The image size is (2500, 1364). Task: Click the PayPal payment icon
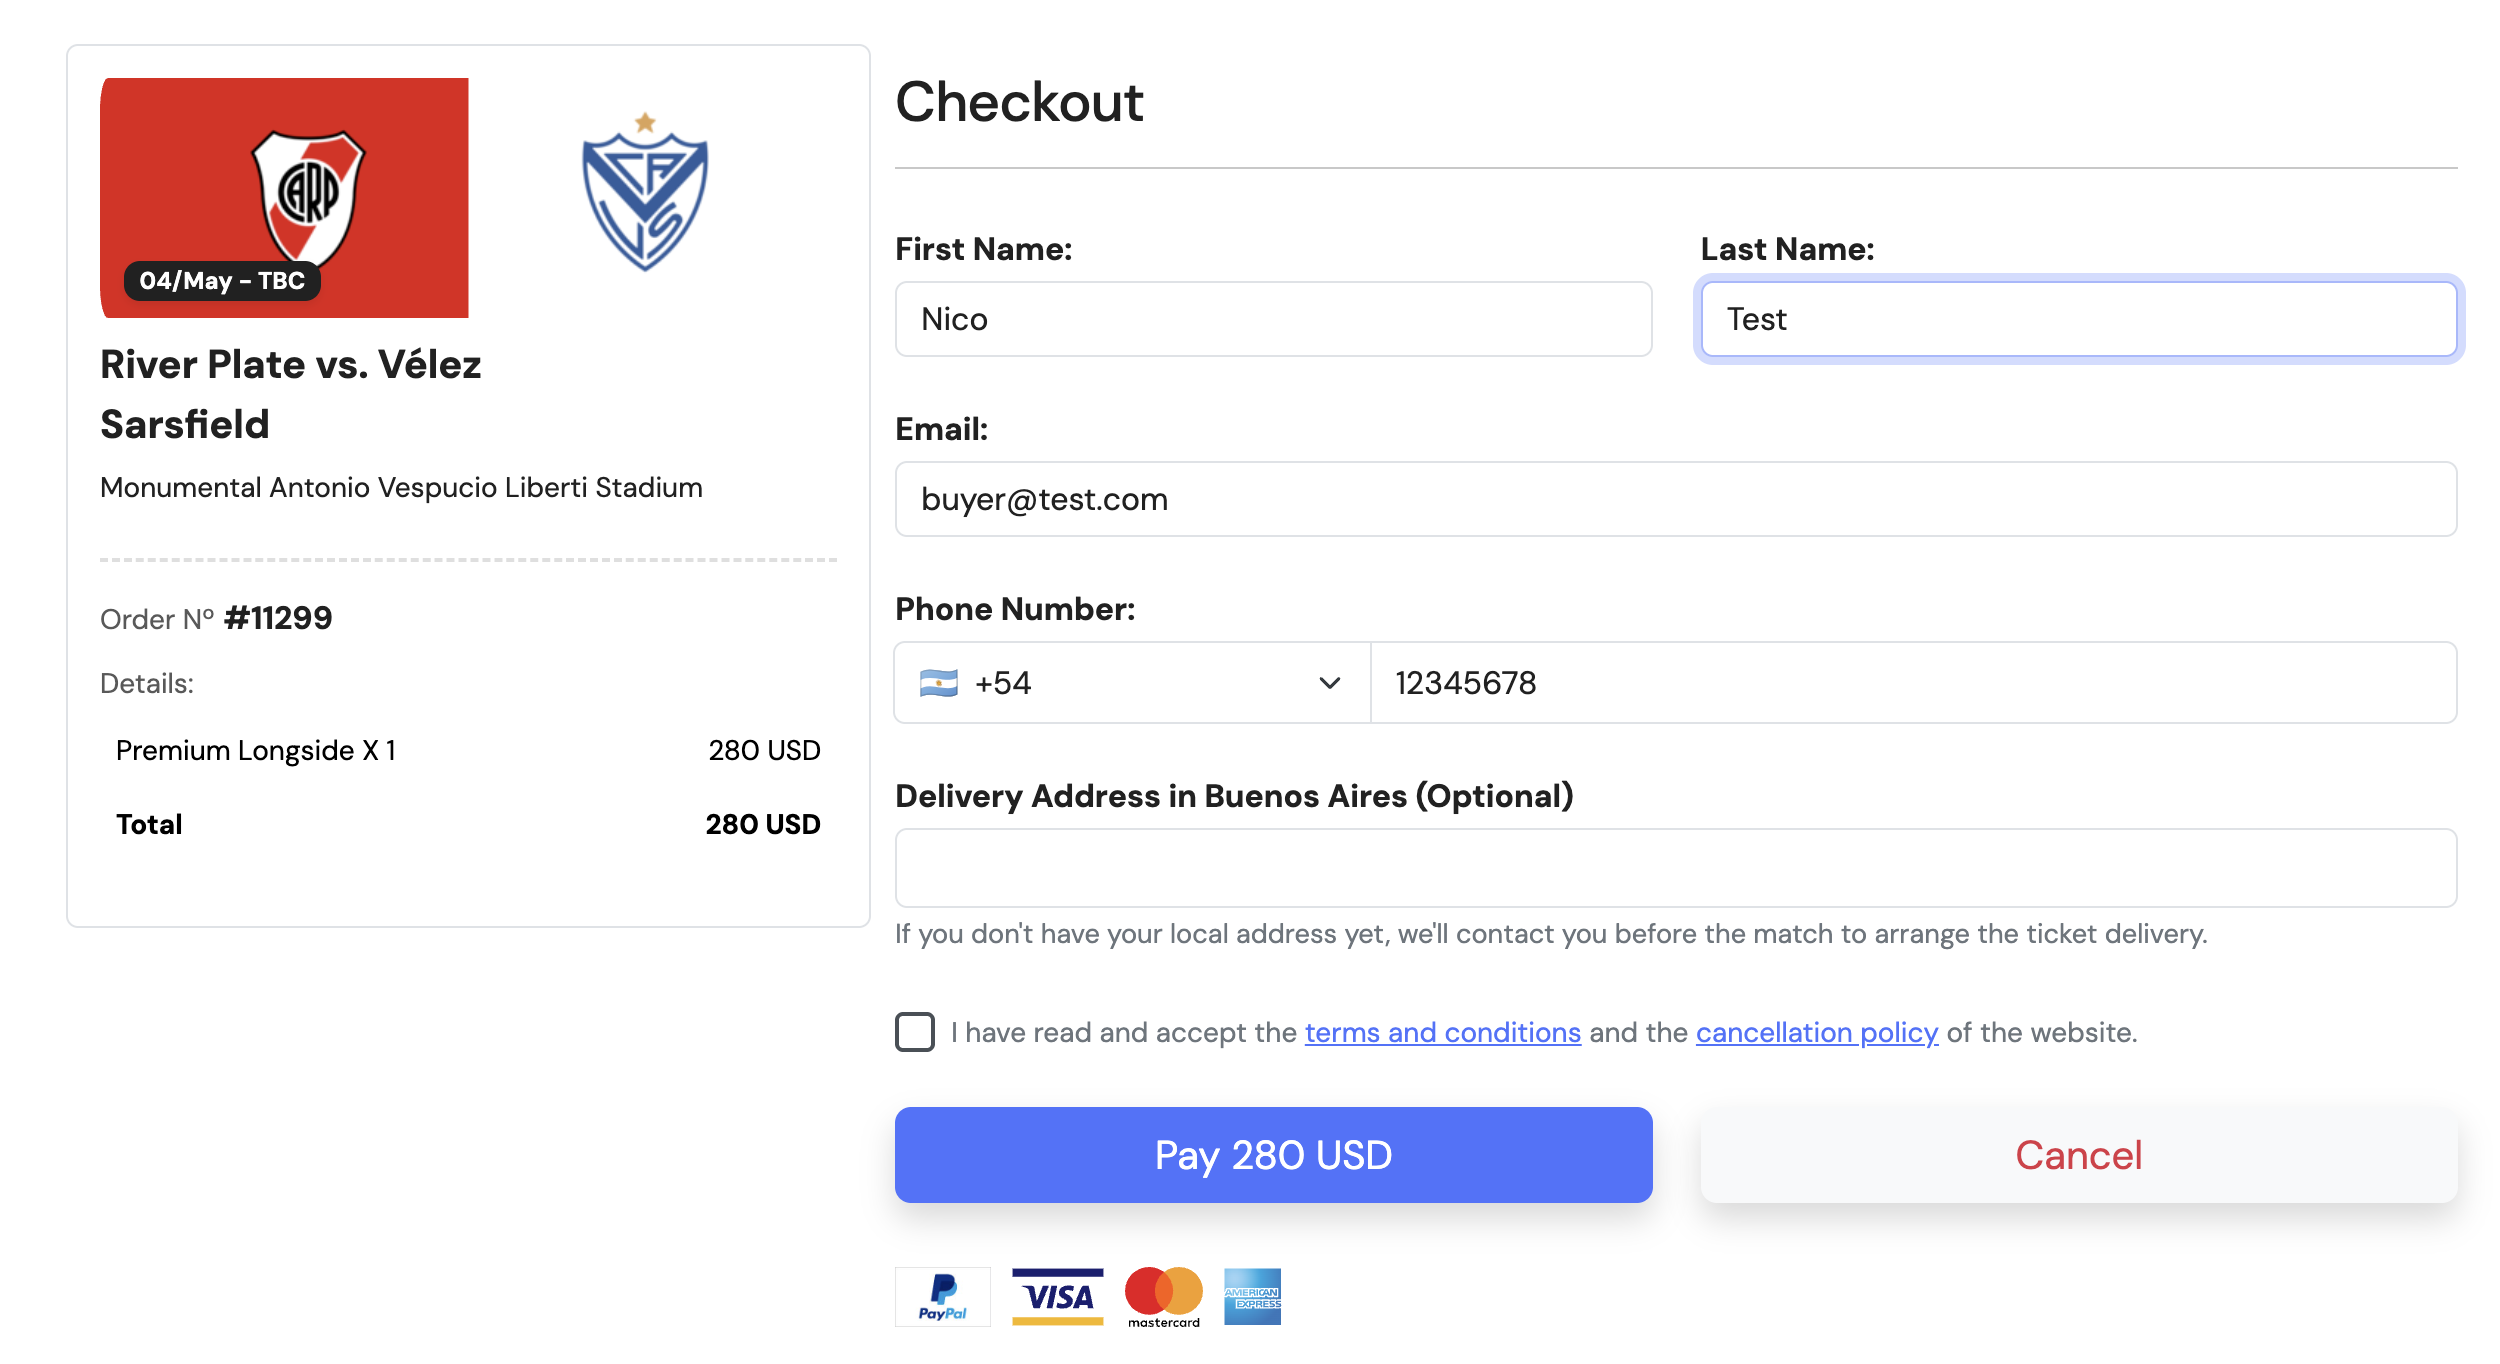(942, 1296)
